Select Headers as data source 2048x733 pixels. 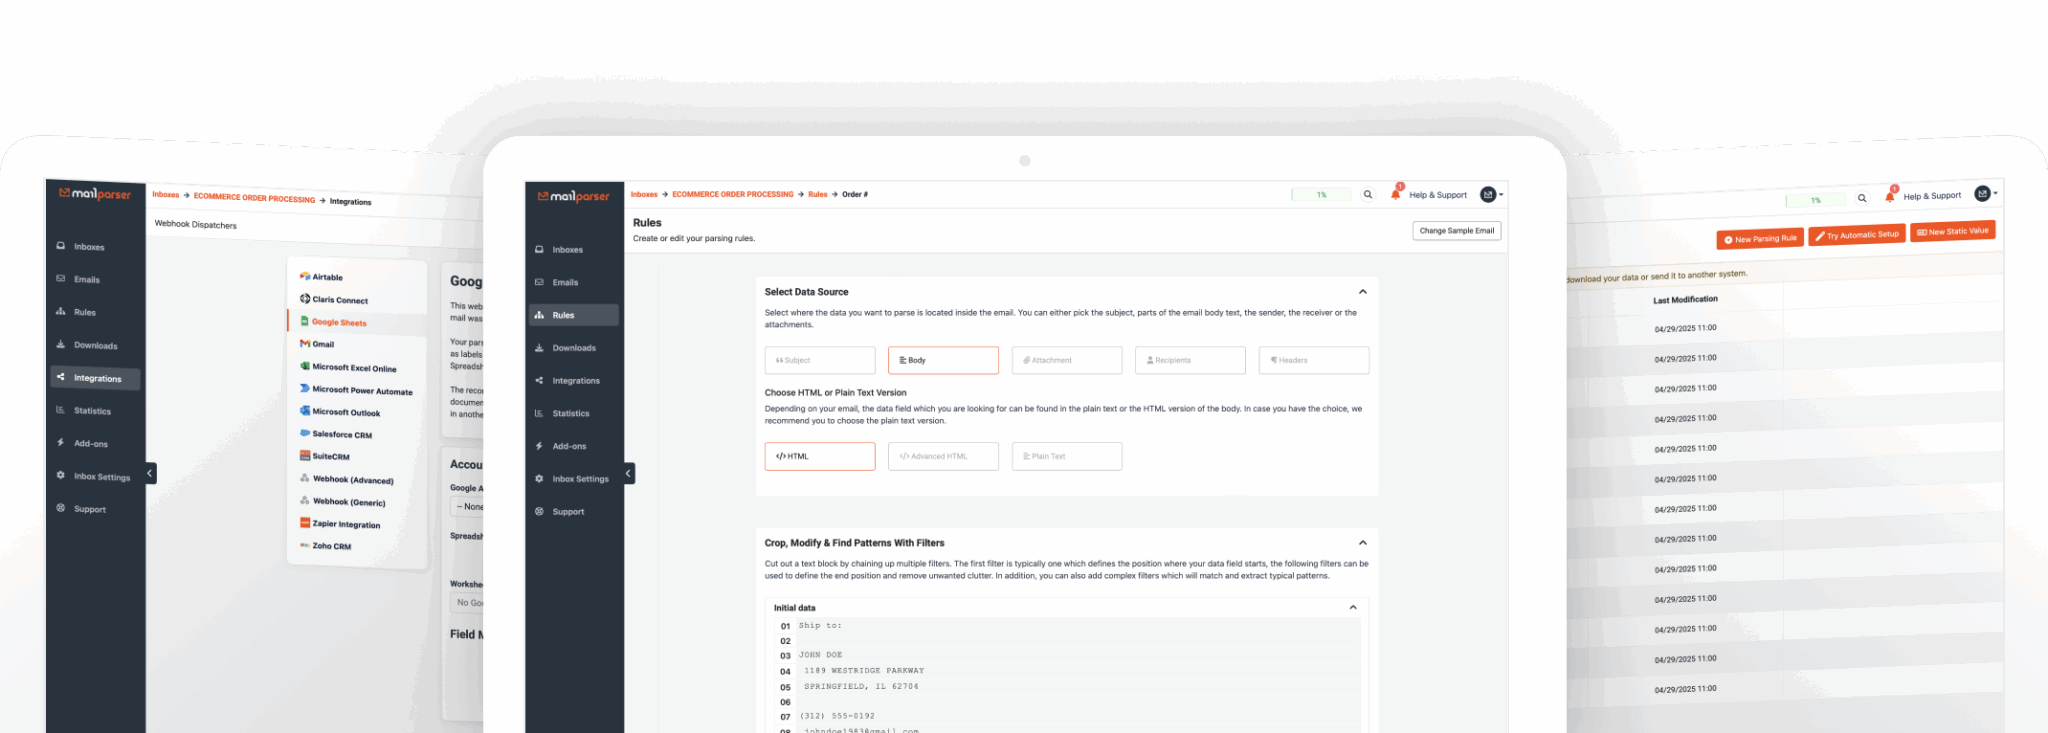coord(1314,360)
